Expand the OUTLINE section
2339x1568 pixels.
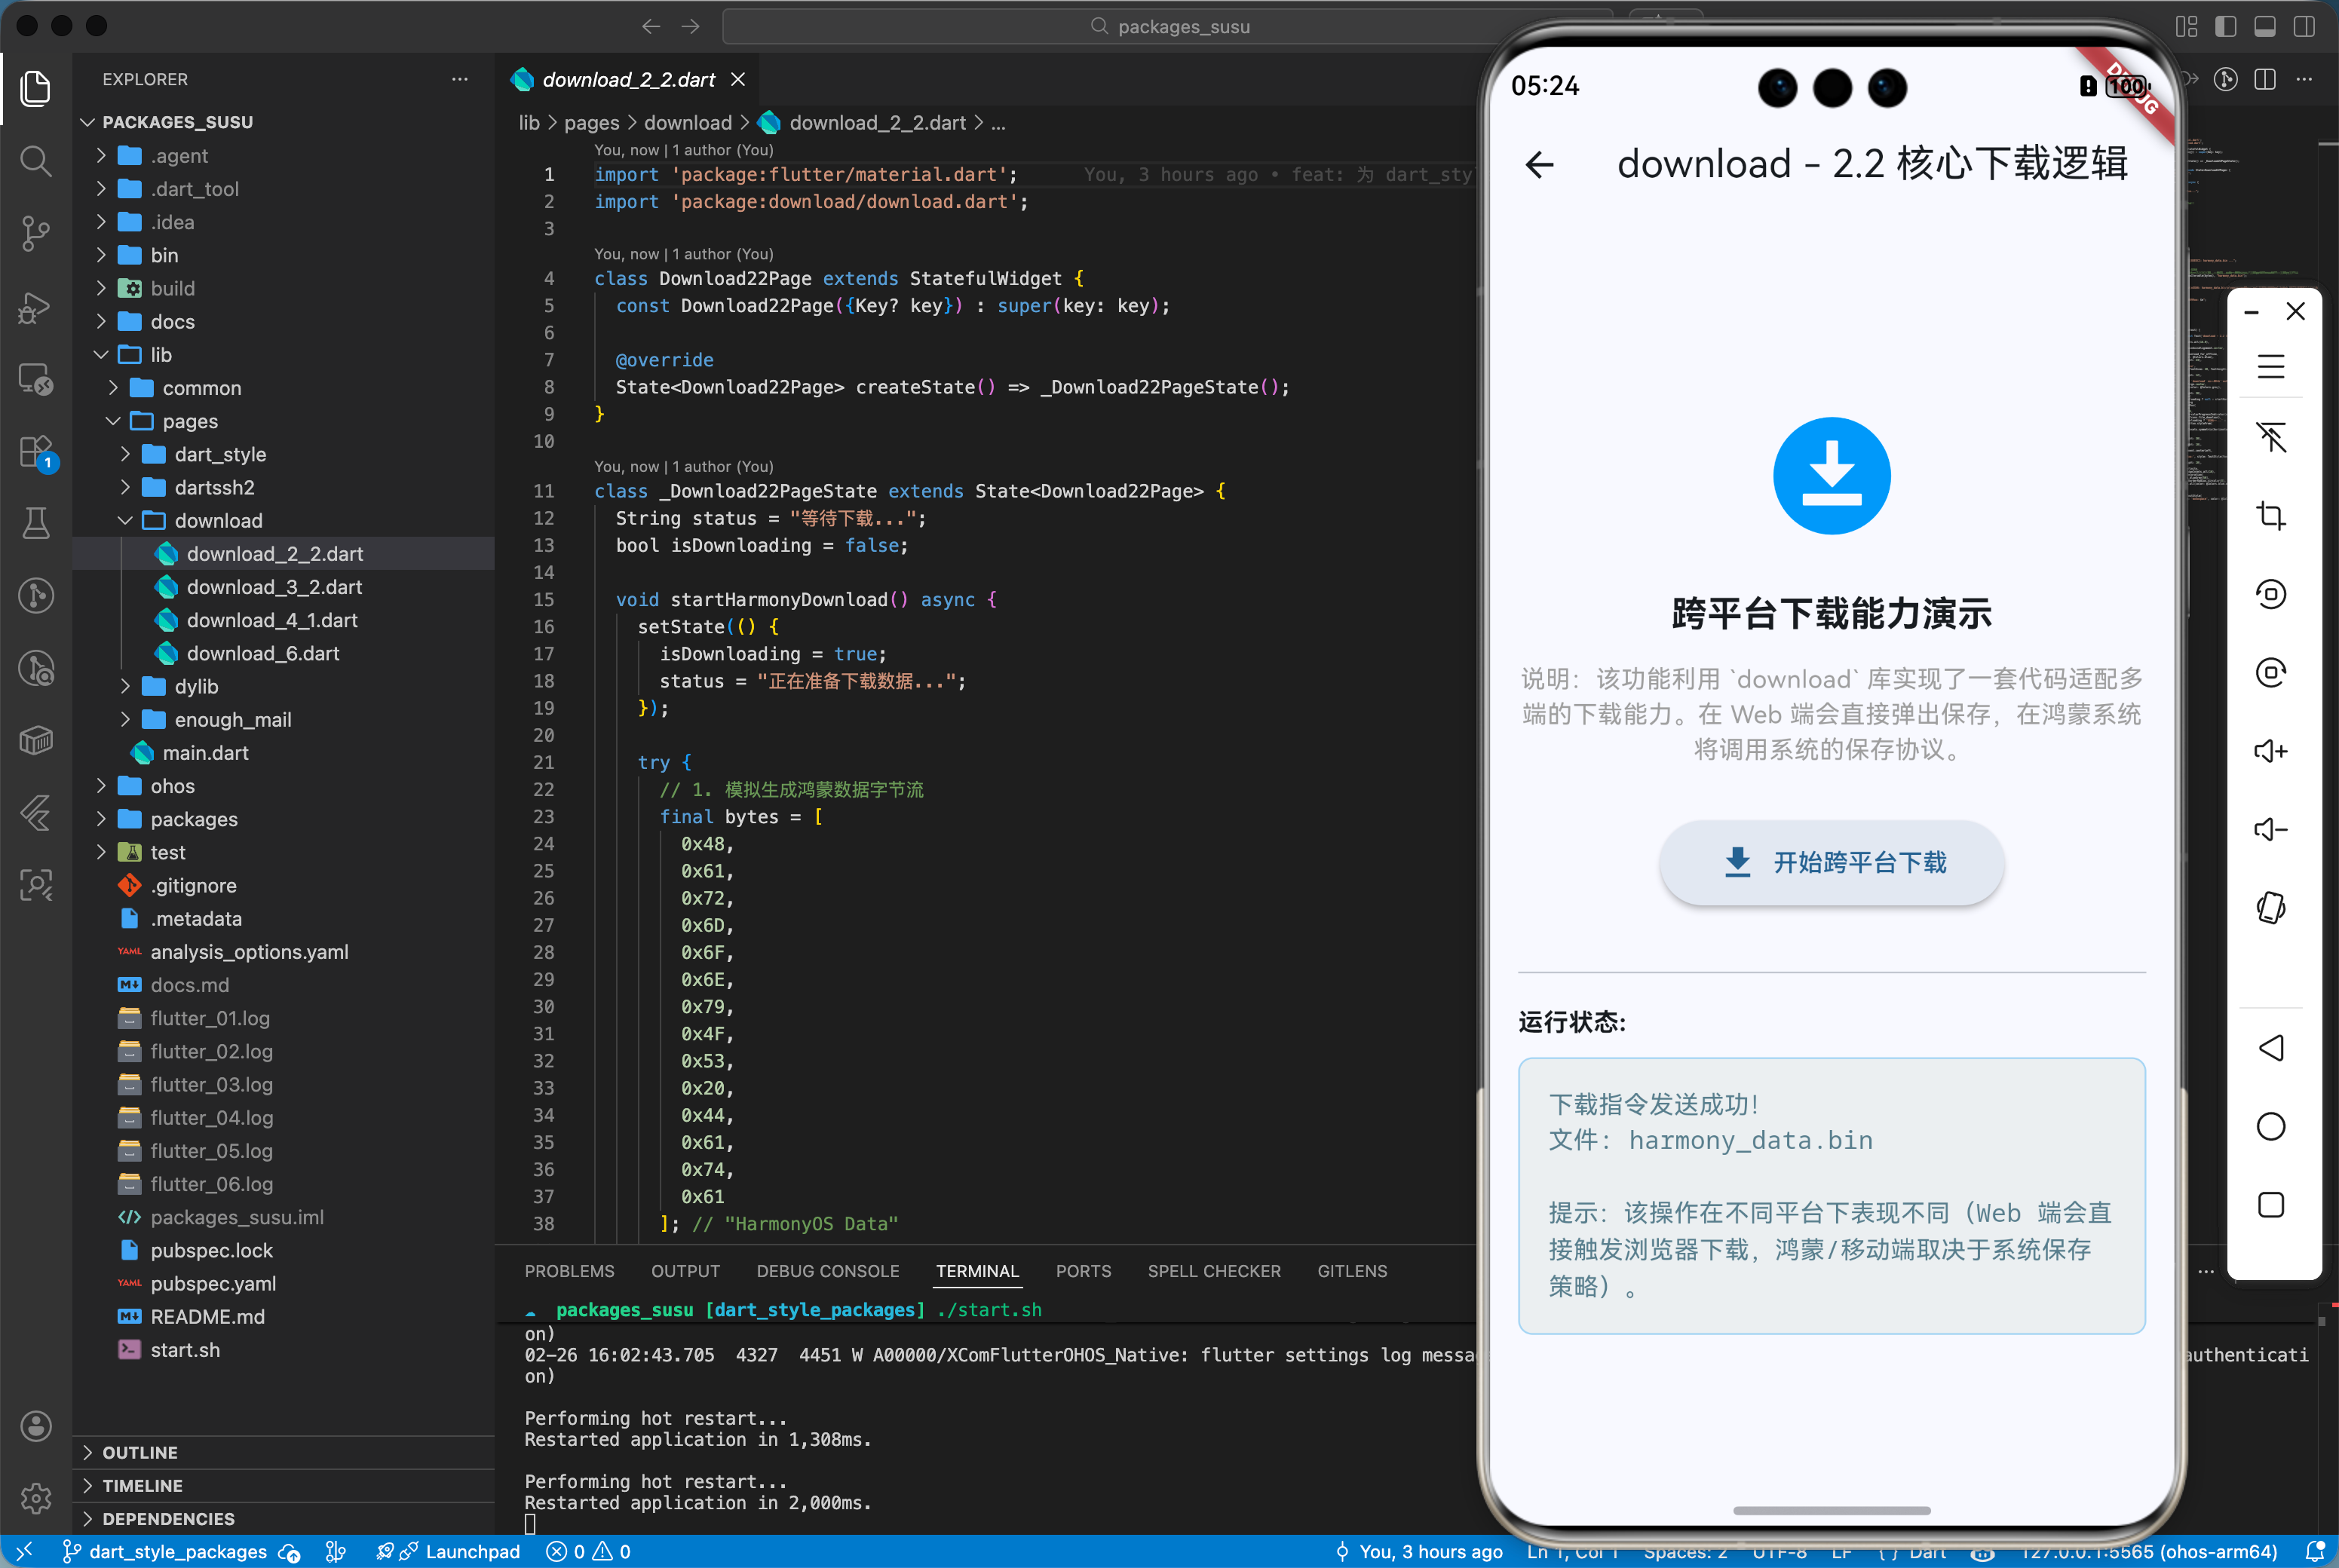(x=140, y=1452)
